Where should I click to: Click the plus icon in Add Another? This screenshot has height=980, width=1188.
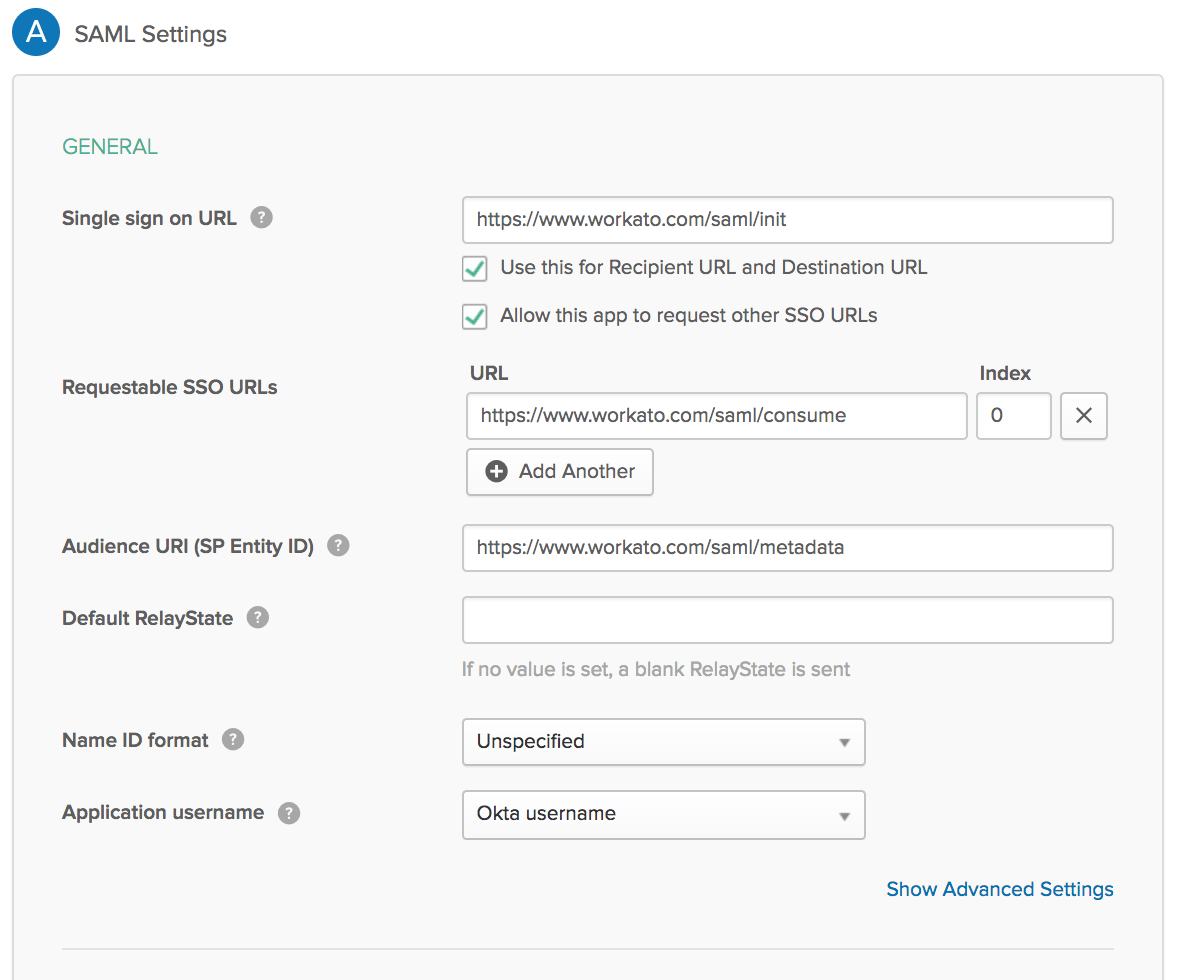496,471
